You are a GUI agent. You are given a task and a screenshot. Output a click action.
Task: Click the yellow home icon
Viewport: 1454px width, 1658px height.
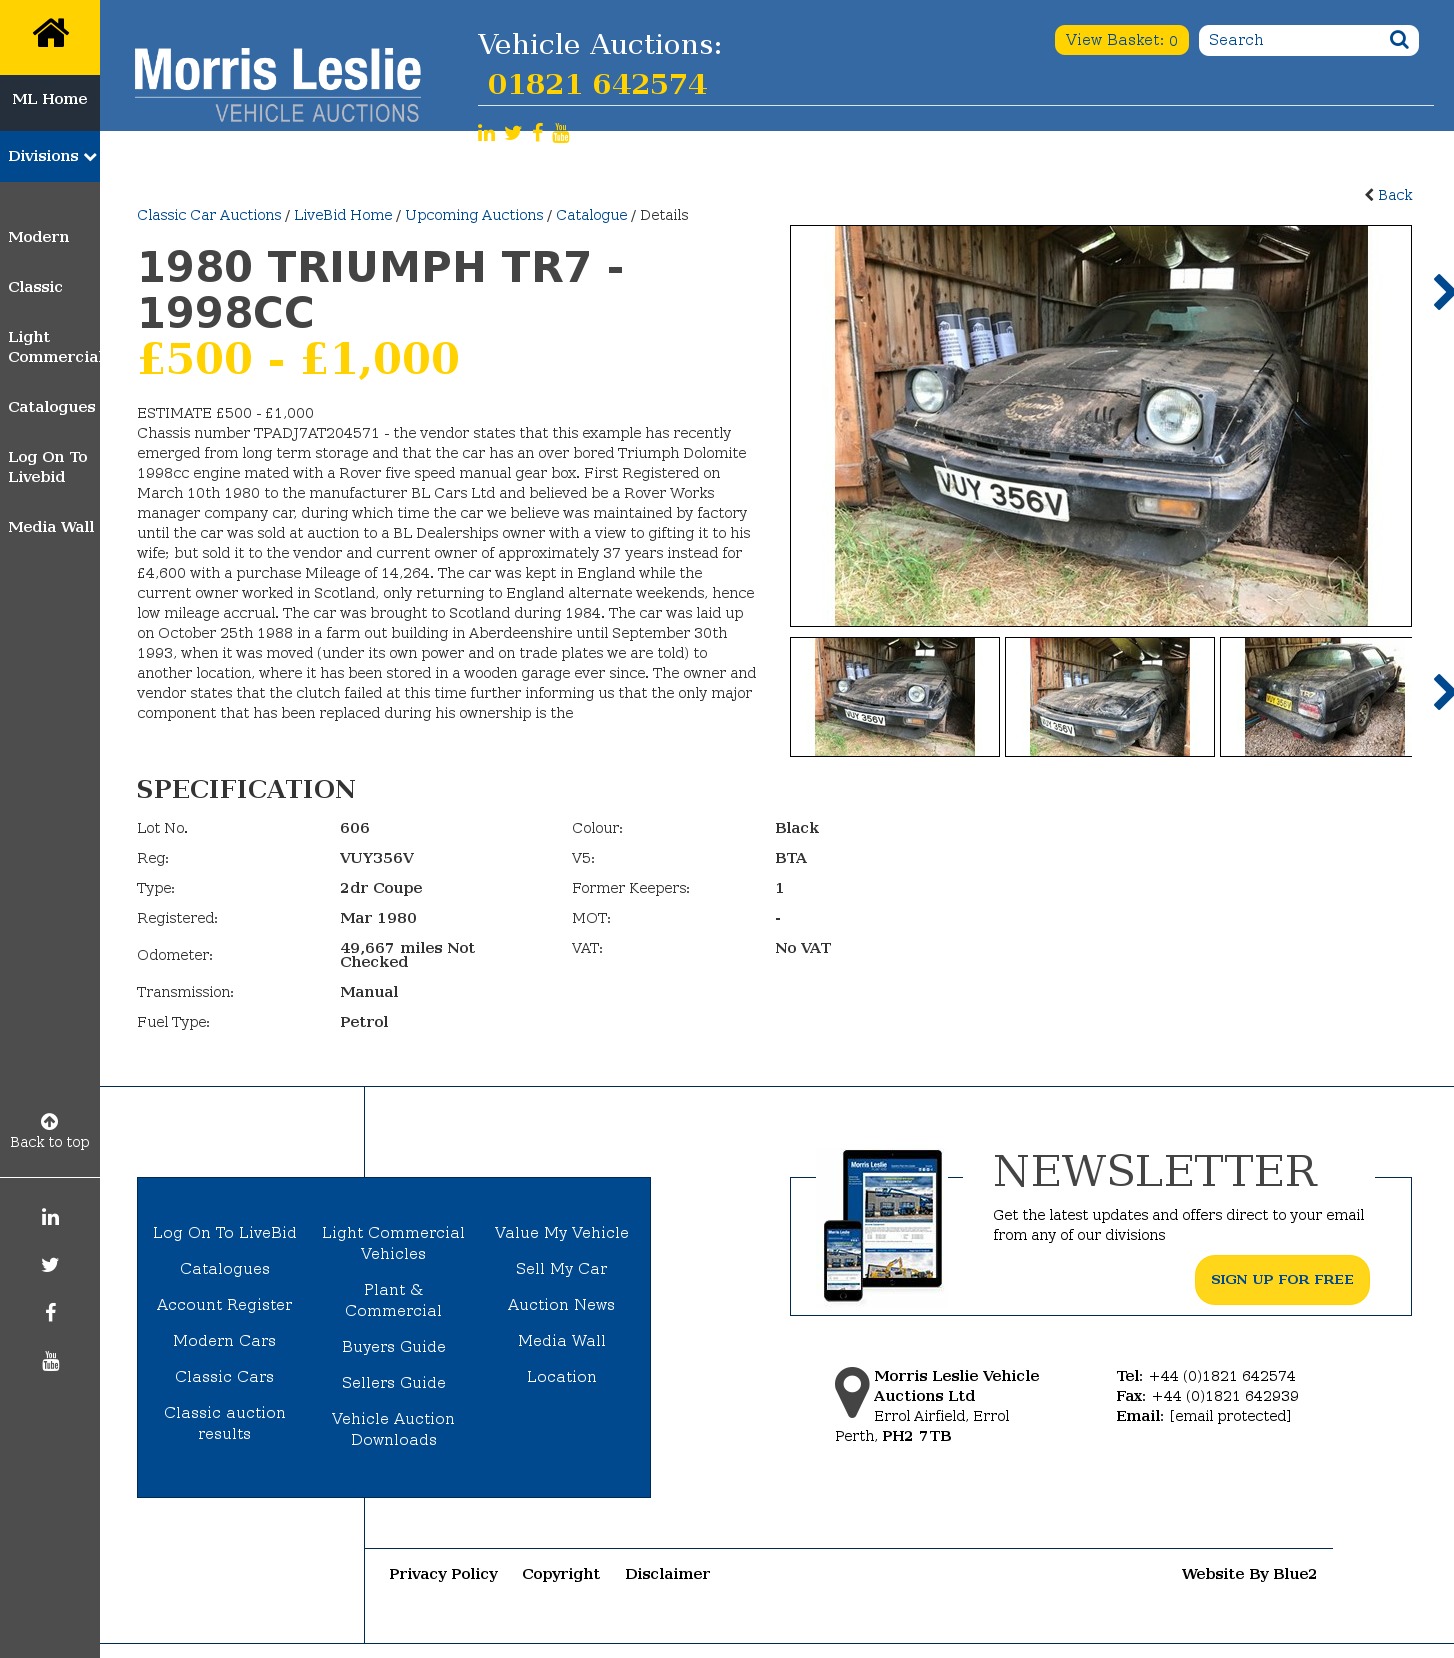[x=50, y=34]
